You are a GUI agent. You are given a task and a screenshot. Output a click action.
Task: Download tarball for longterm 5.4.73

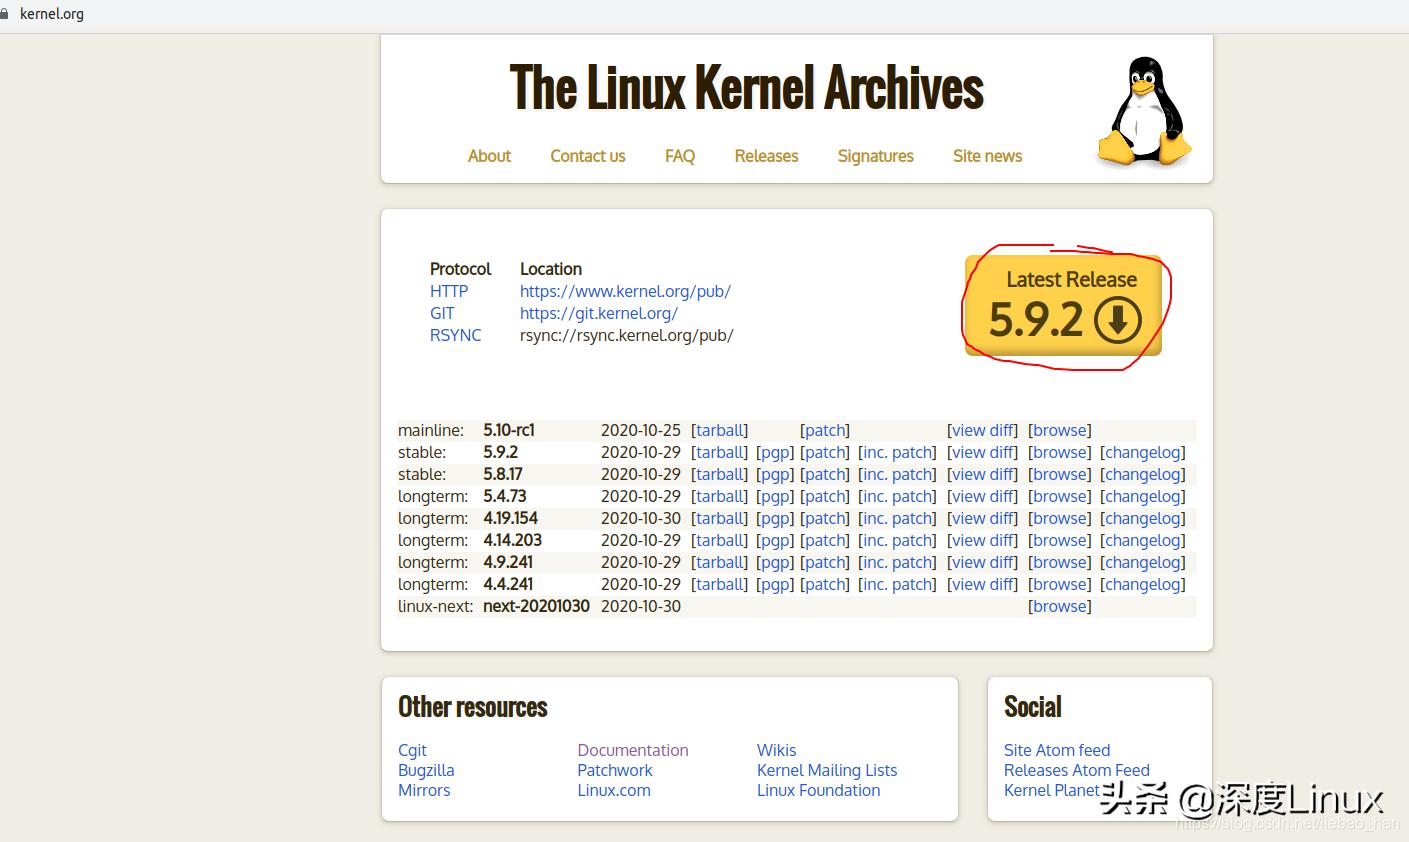(x=720, y=496)
